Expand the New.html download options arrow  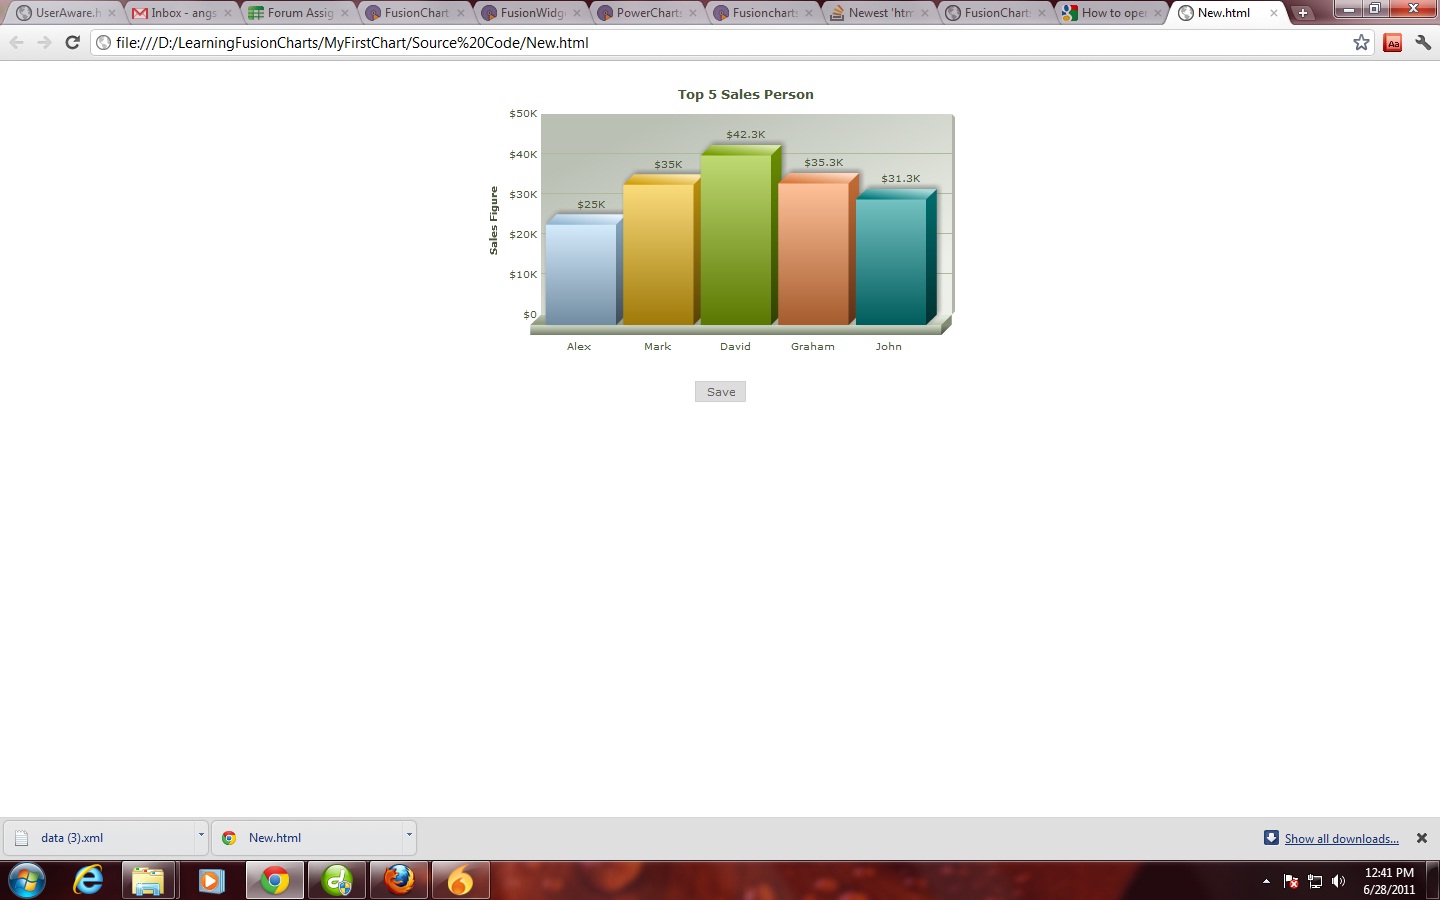tap(408, 836)
